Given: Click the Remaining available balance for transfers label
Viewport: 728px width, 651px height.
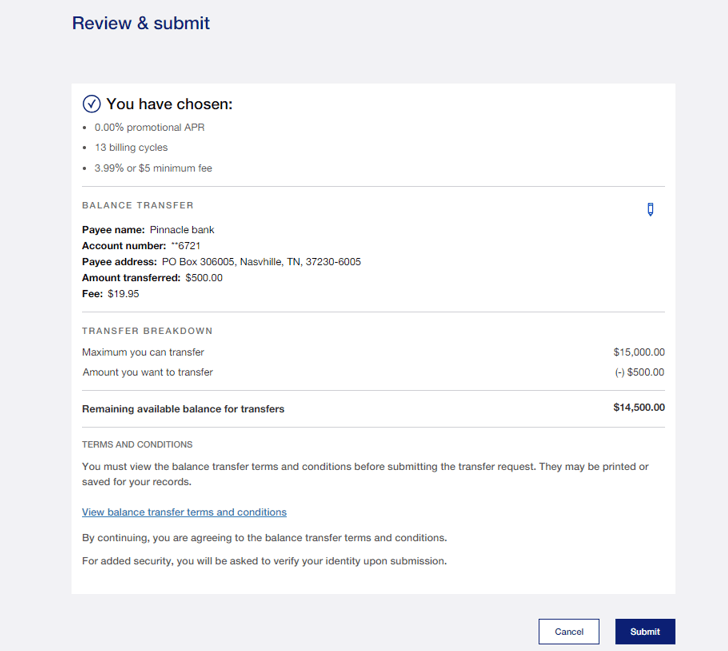Looking at the screenshot, I should pos(183,408).
